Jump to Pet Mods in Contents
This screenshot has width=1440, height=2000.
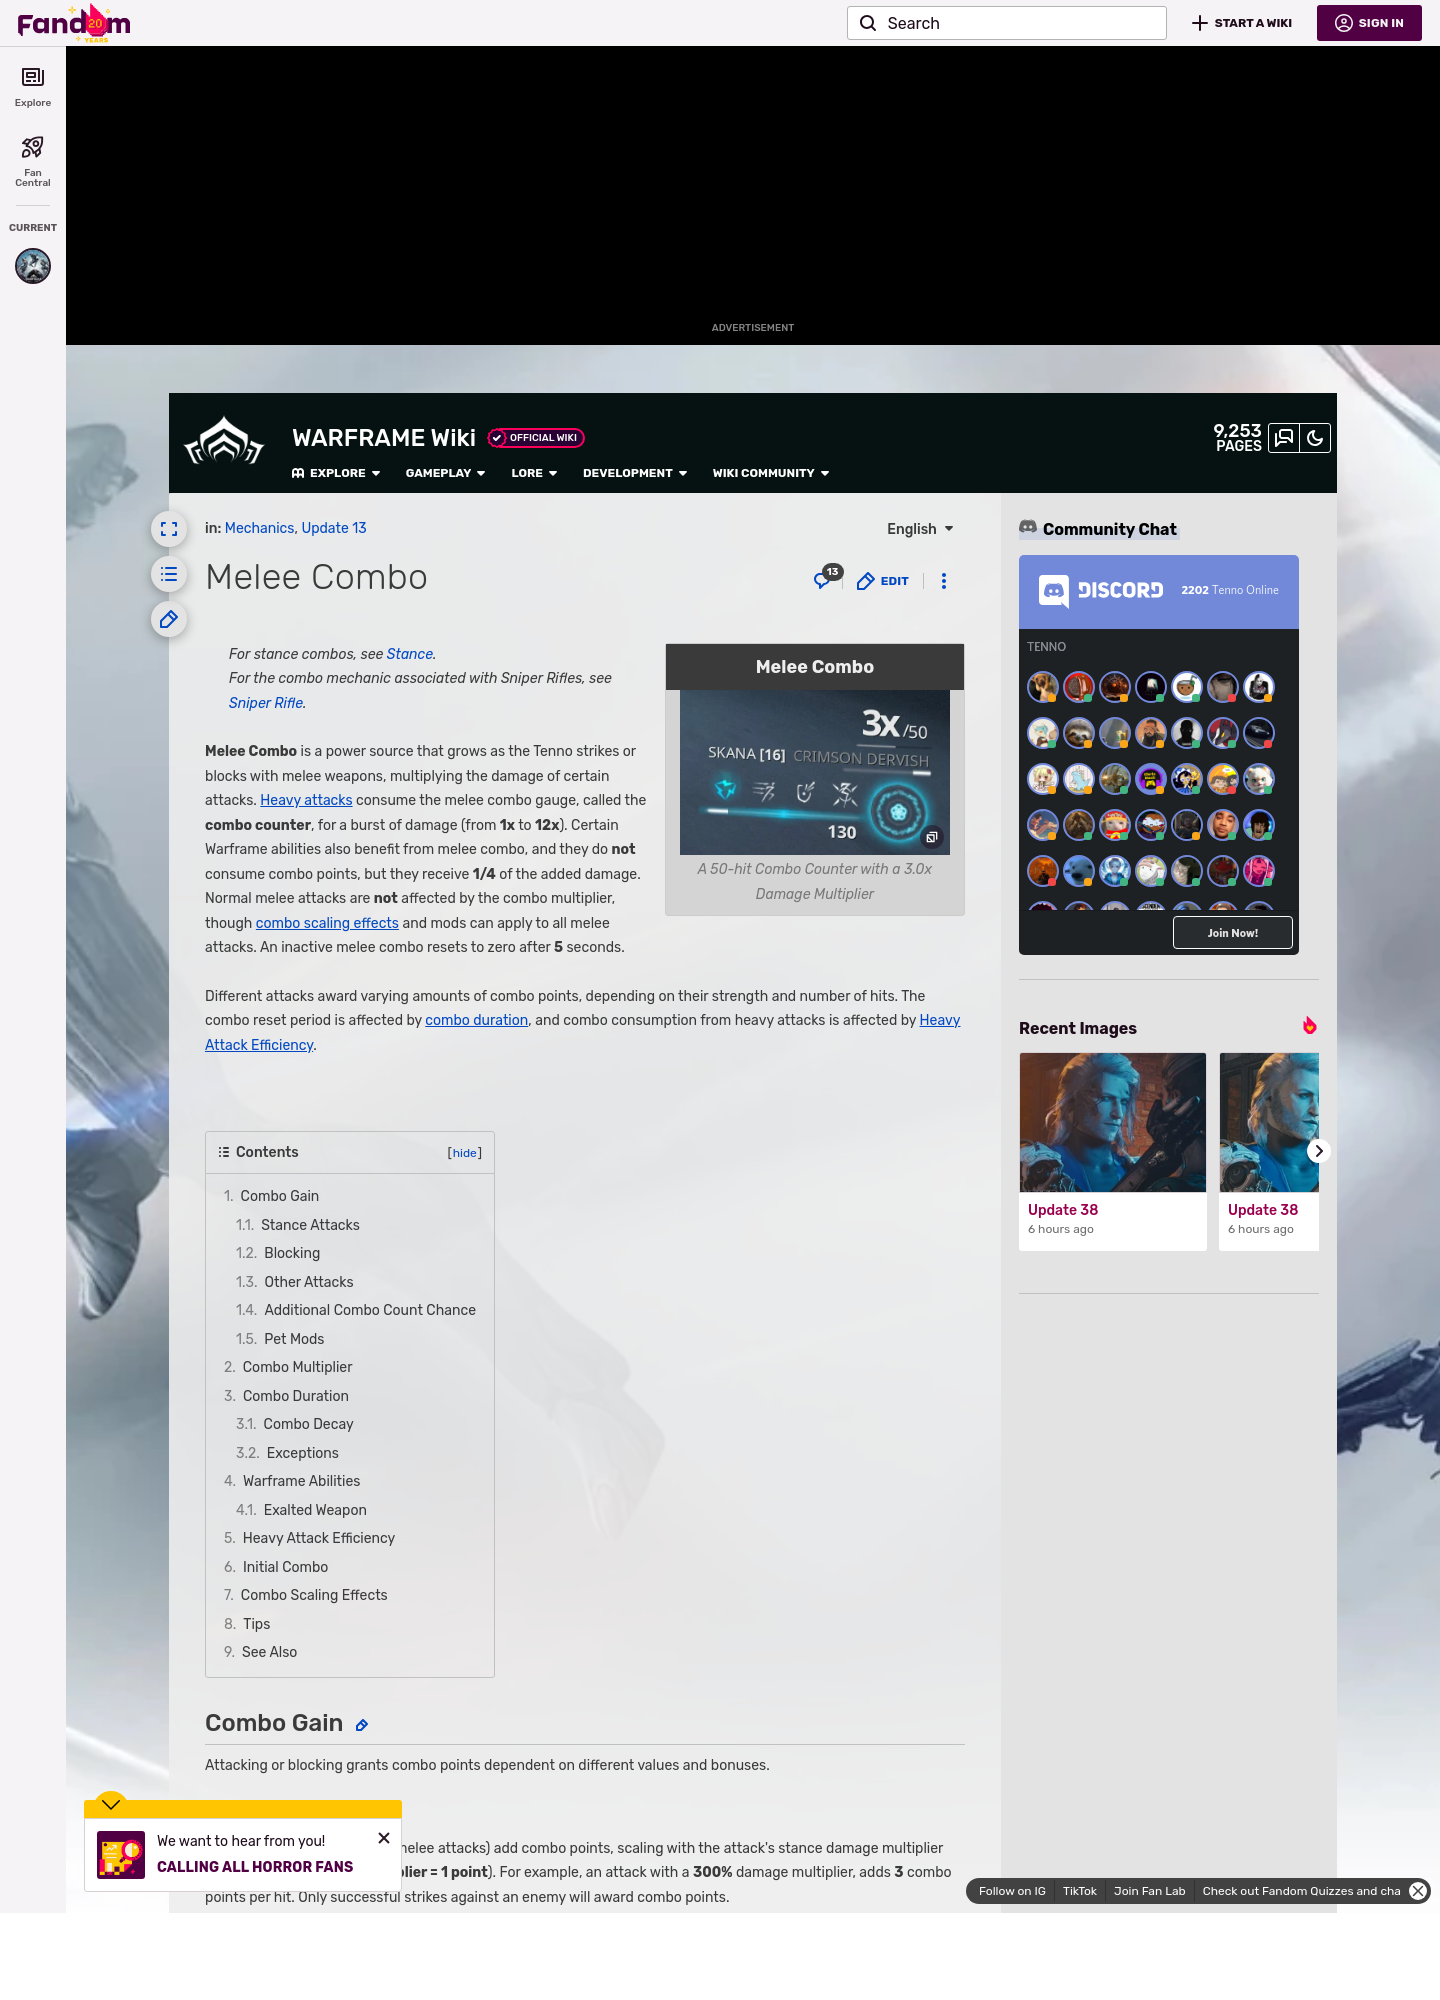point(294,1339)
